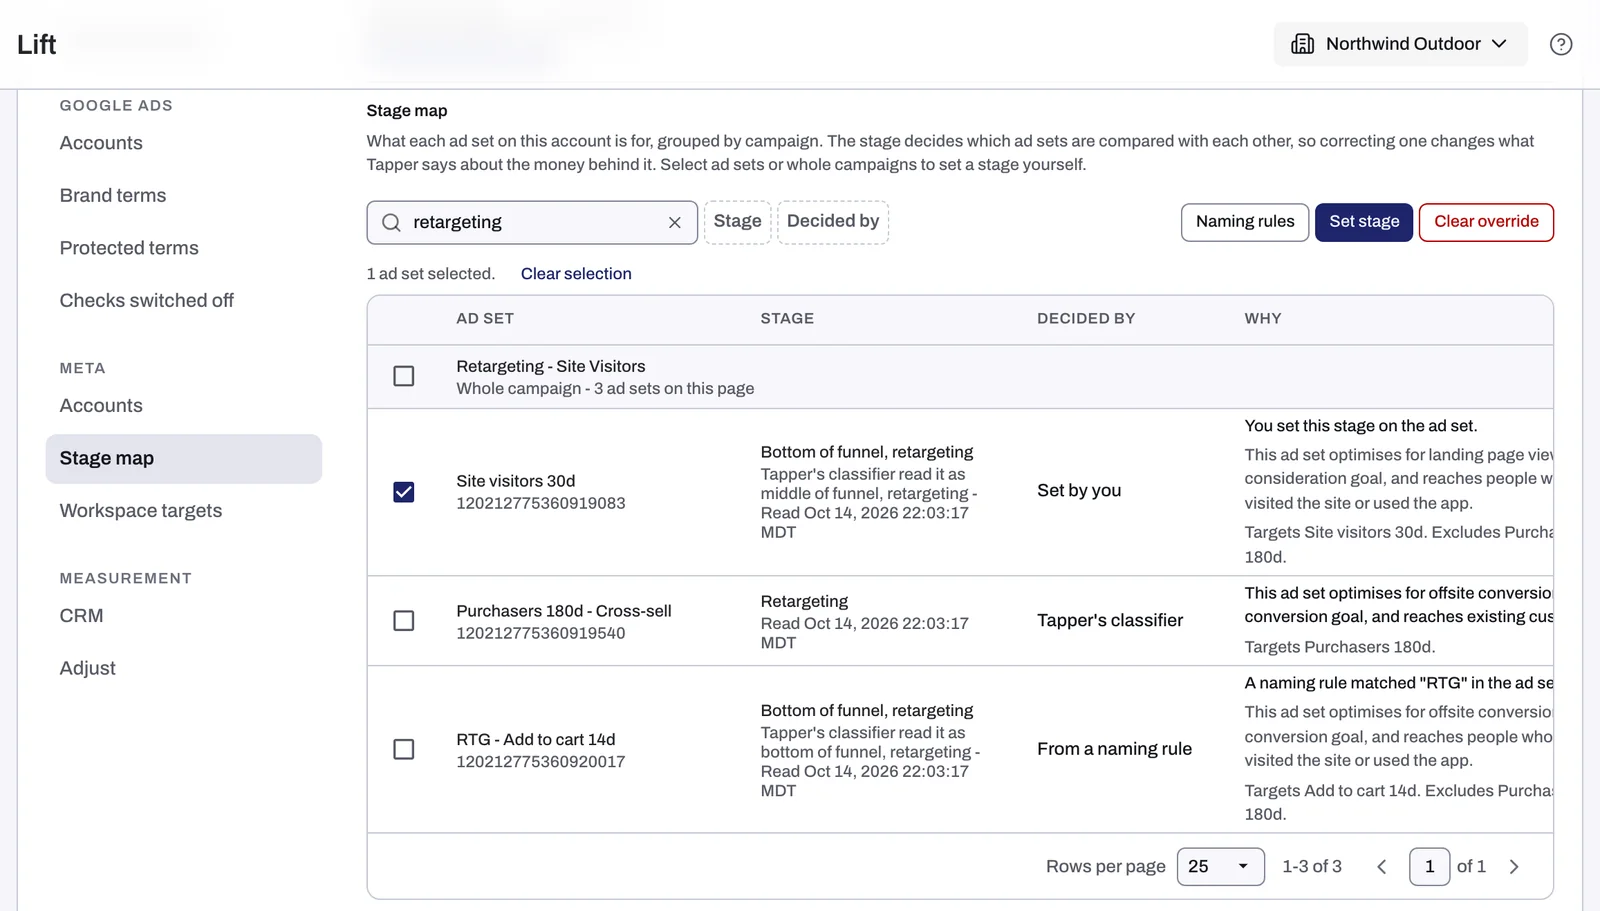Open Adjust measurement page
The height and width of the screenshot is (911, 1600).
point(87,668)
